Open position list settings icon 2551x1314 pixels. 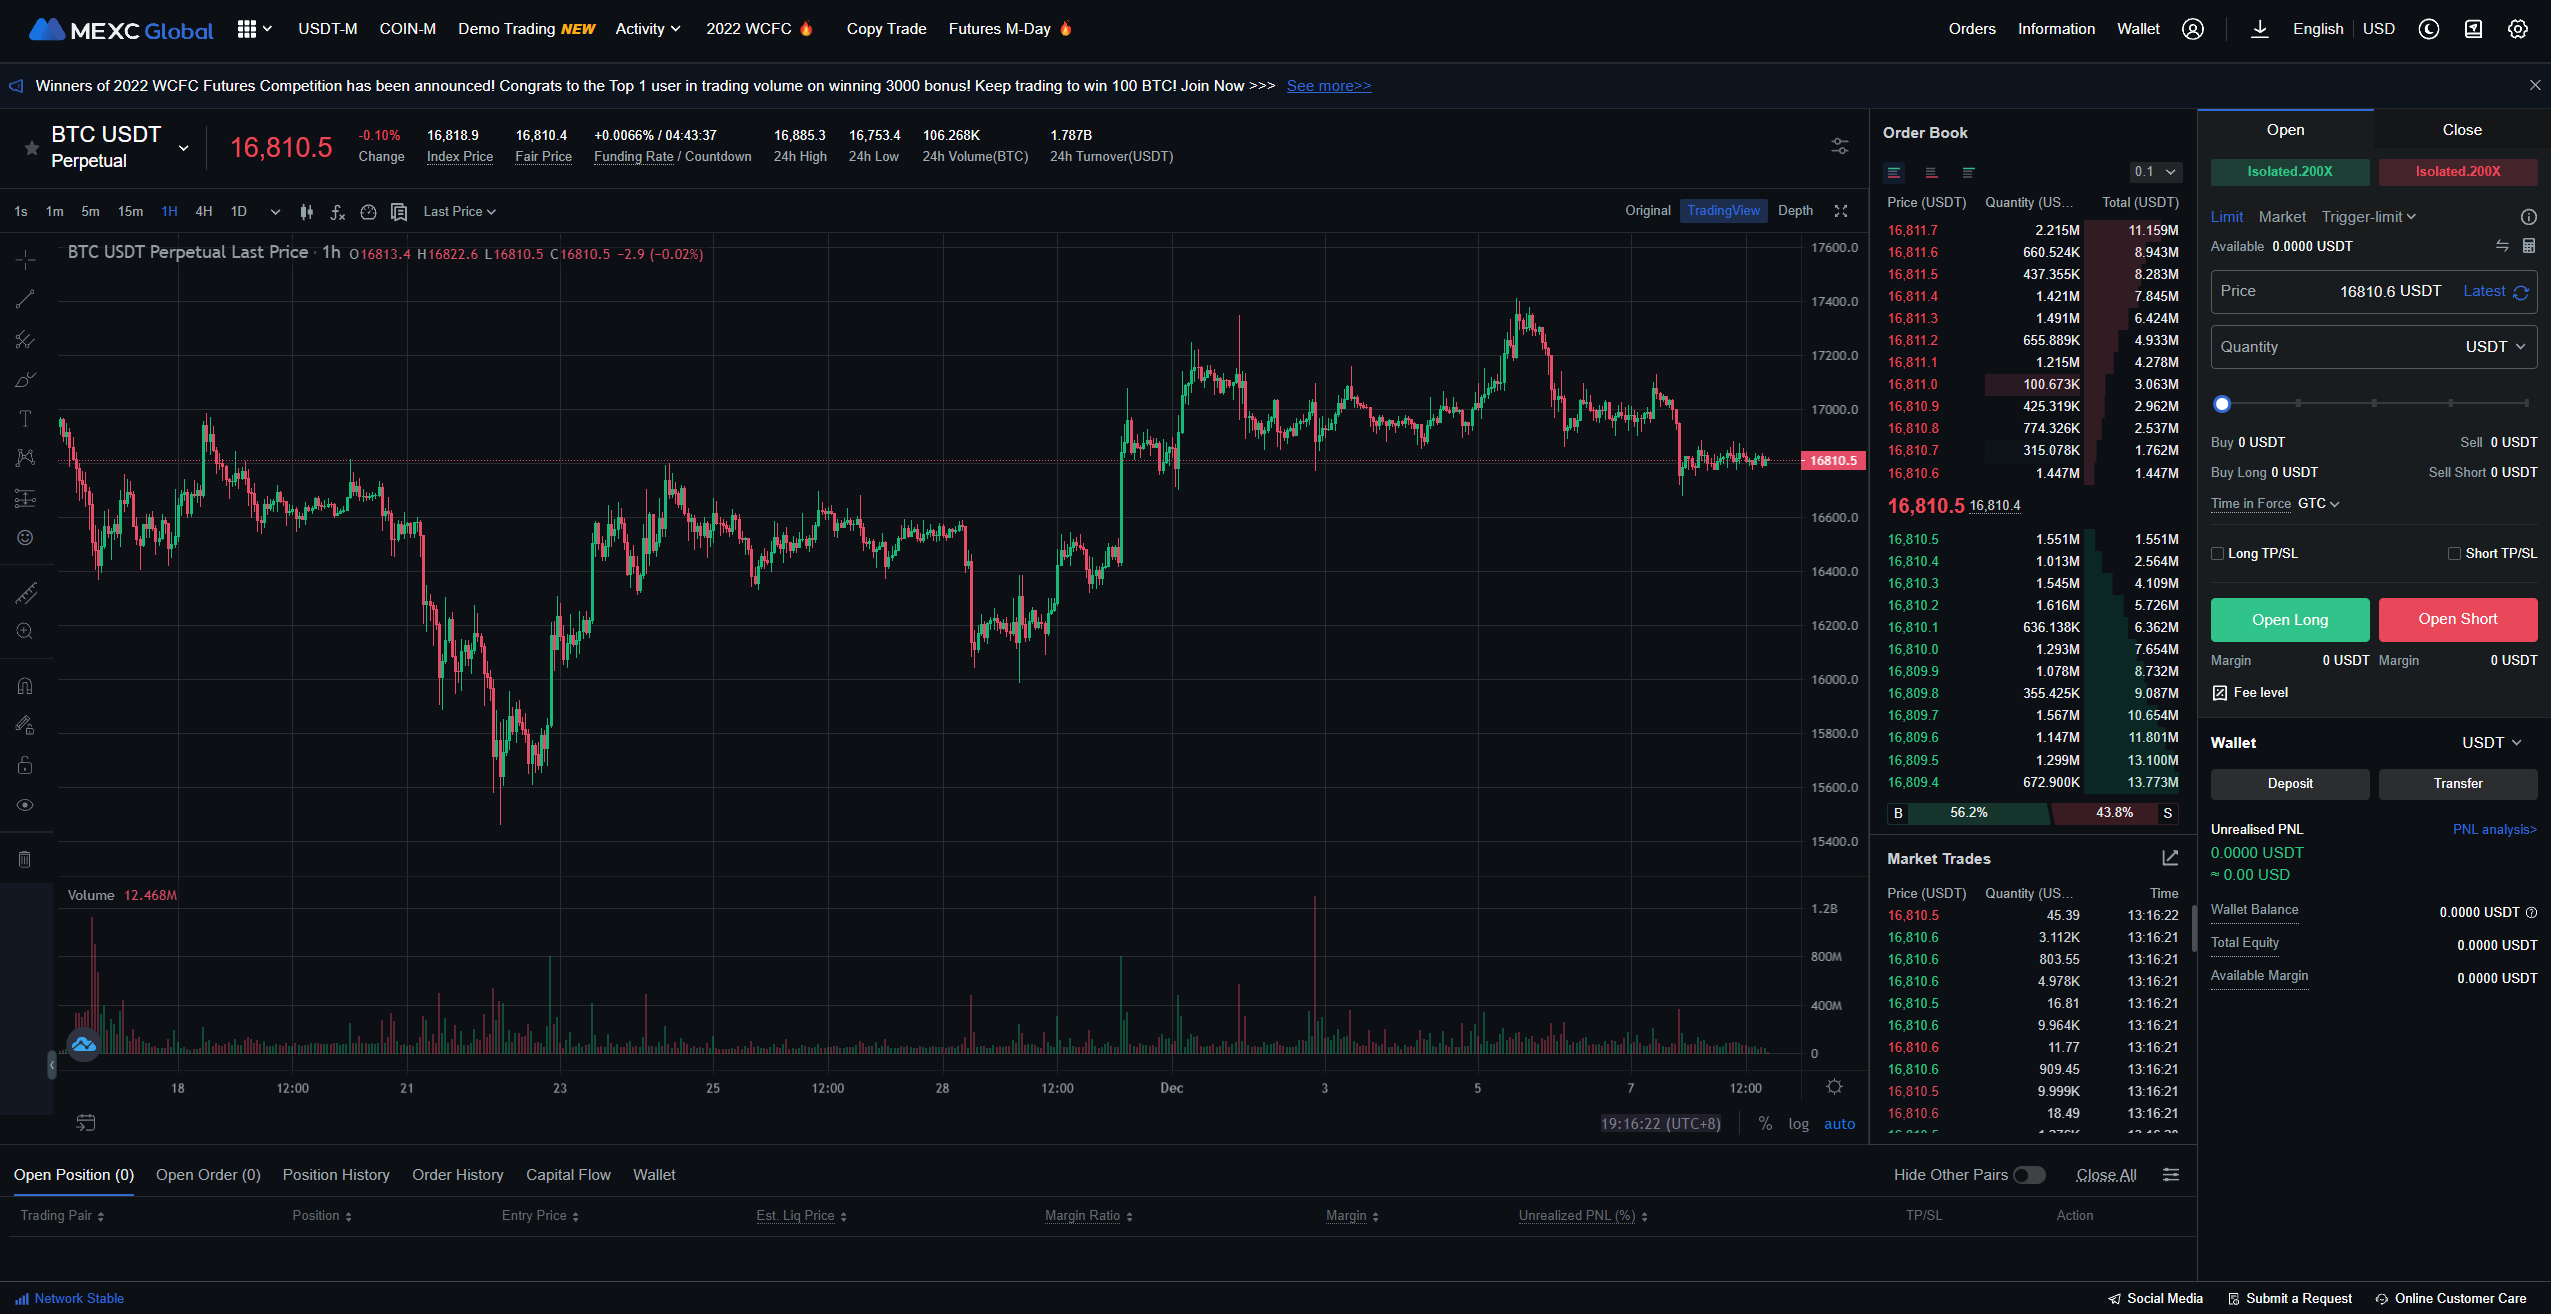2171,1175
